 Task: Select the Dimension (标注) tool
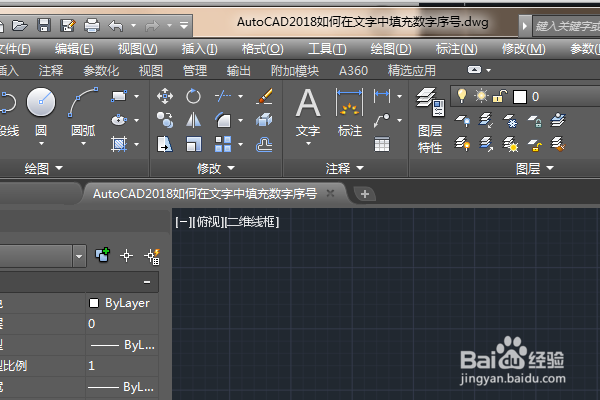(349, 112)
